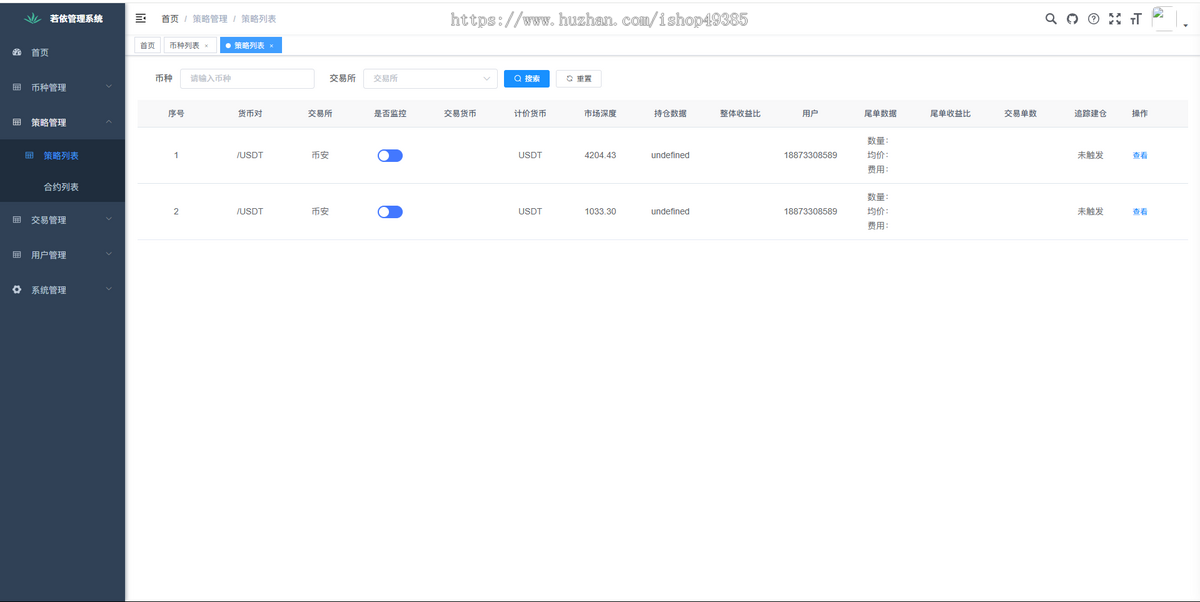This screenshot has height=602, width=1200.
Task: Close the 币种列表 tab
Action: tap(206, 46)
